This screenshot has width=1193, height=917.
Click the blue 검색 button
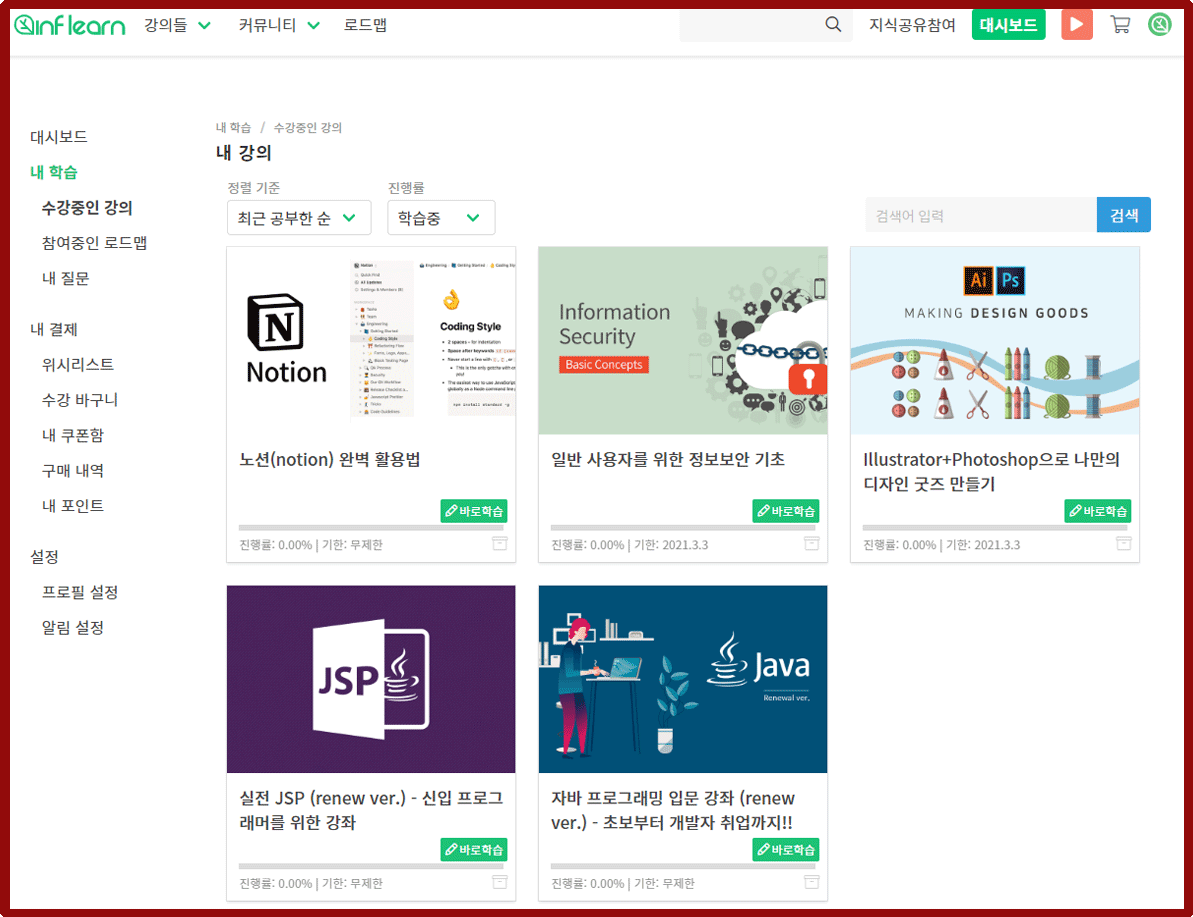pyautogui.click(x=1124, y=215)
